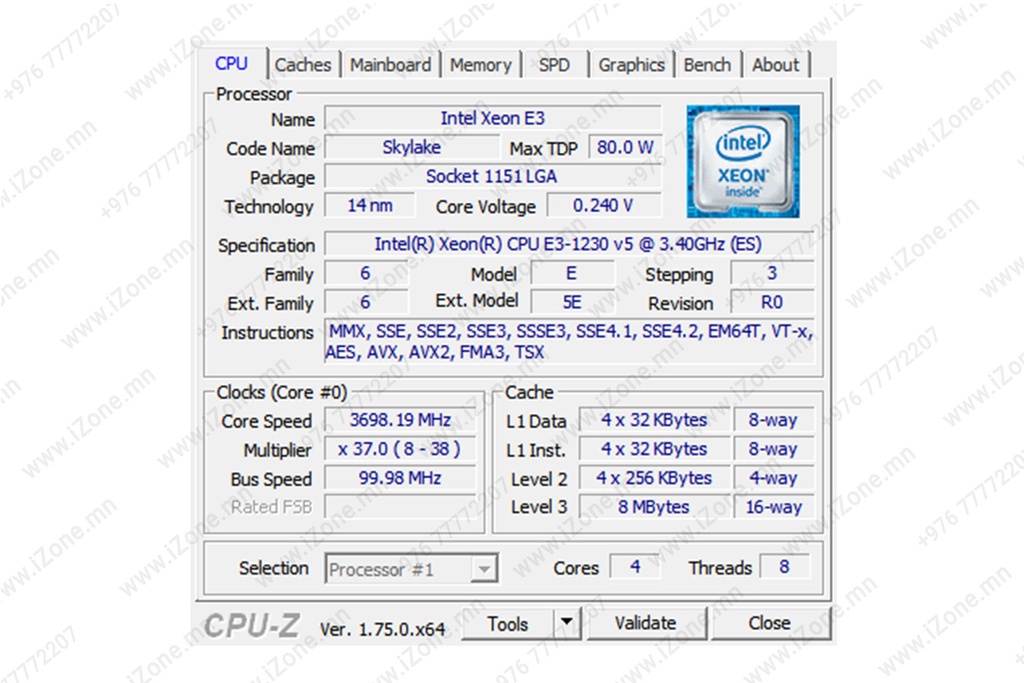
Task: Show the About tab
Action: pos(776,65)
